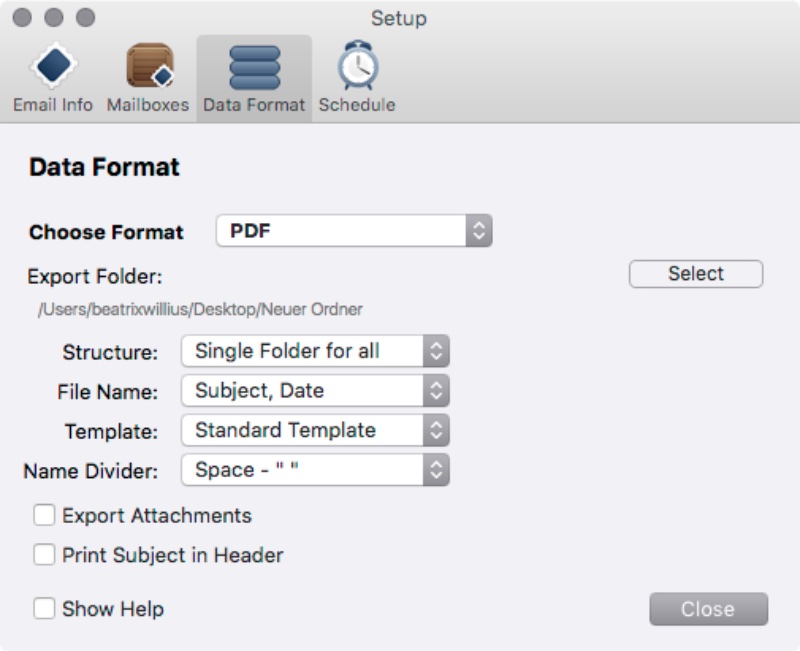Open the Choose Format PDF dropdown

click(x=354, y=232)
